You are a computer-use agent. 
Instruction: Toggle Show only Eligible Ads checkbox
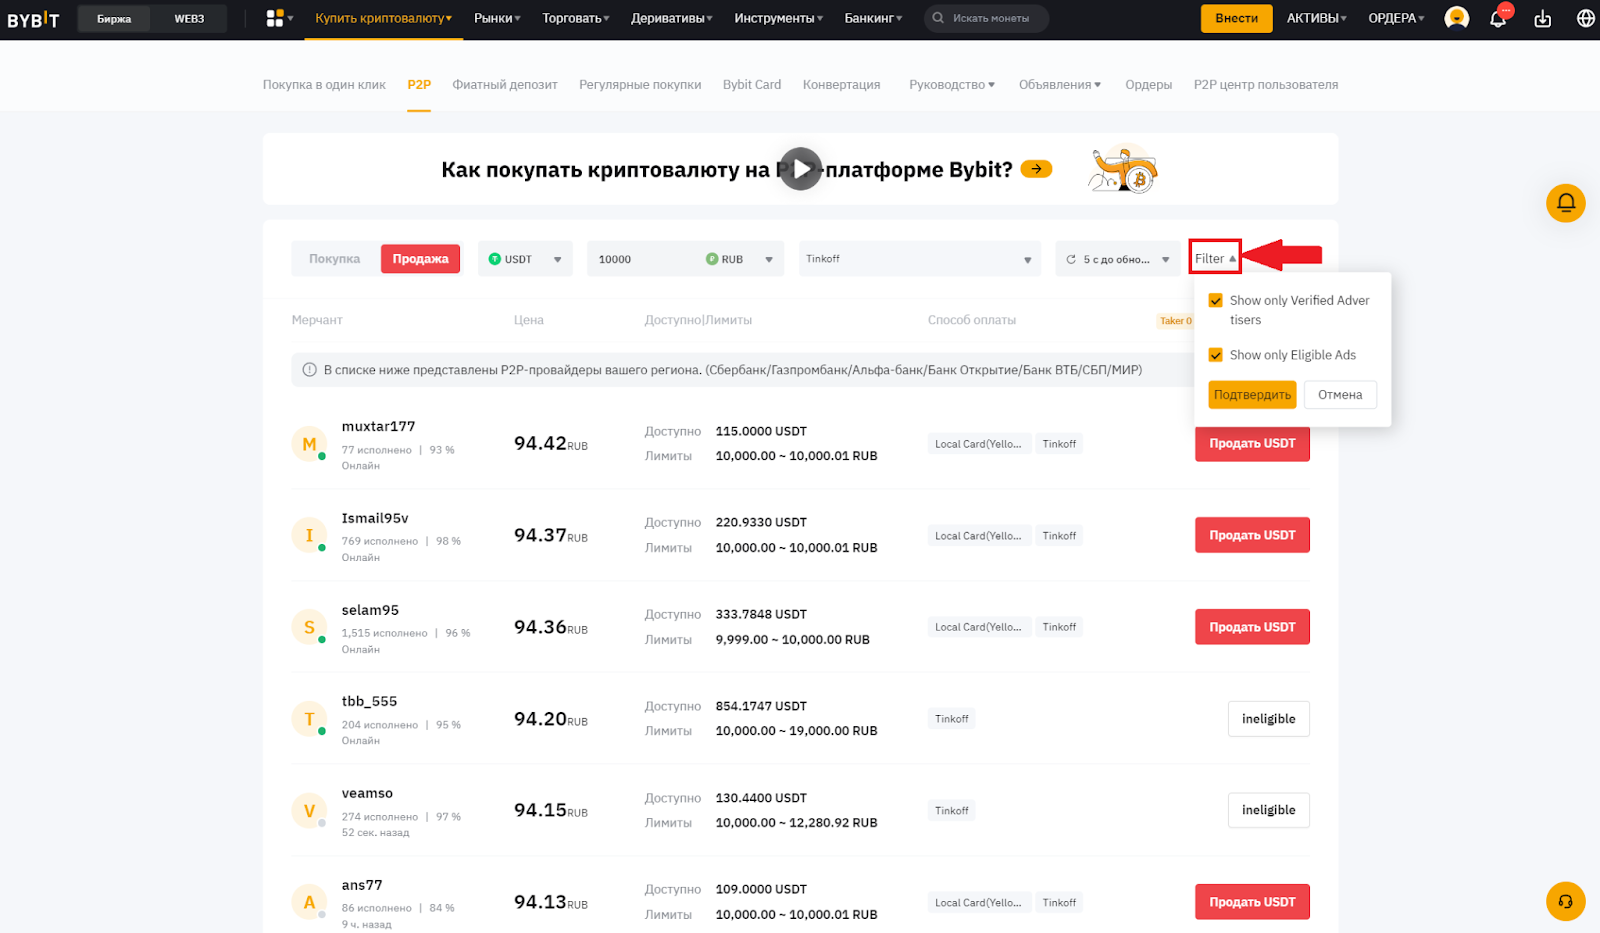[x=1216, y=355]
